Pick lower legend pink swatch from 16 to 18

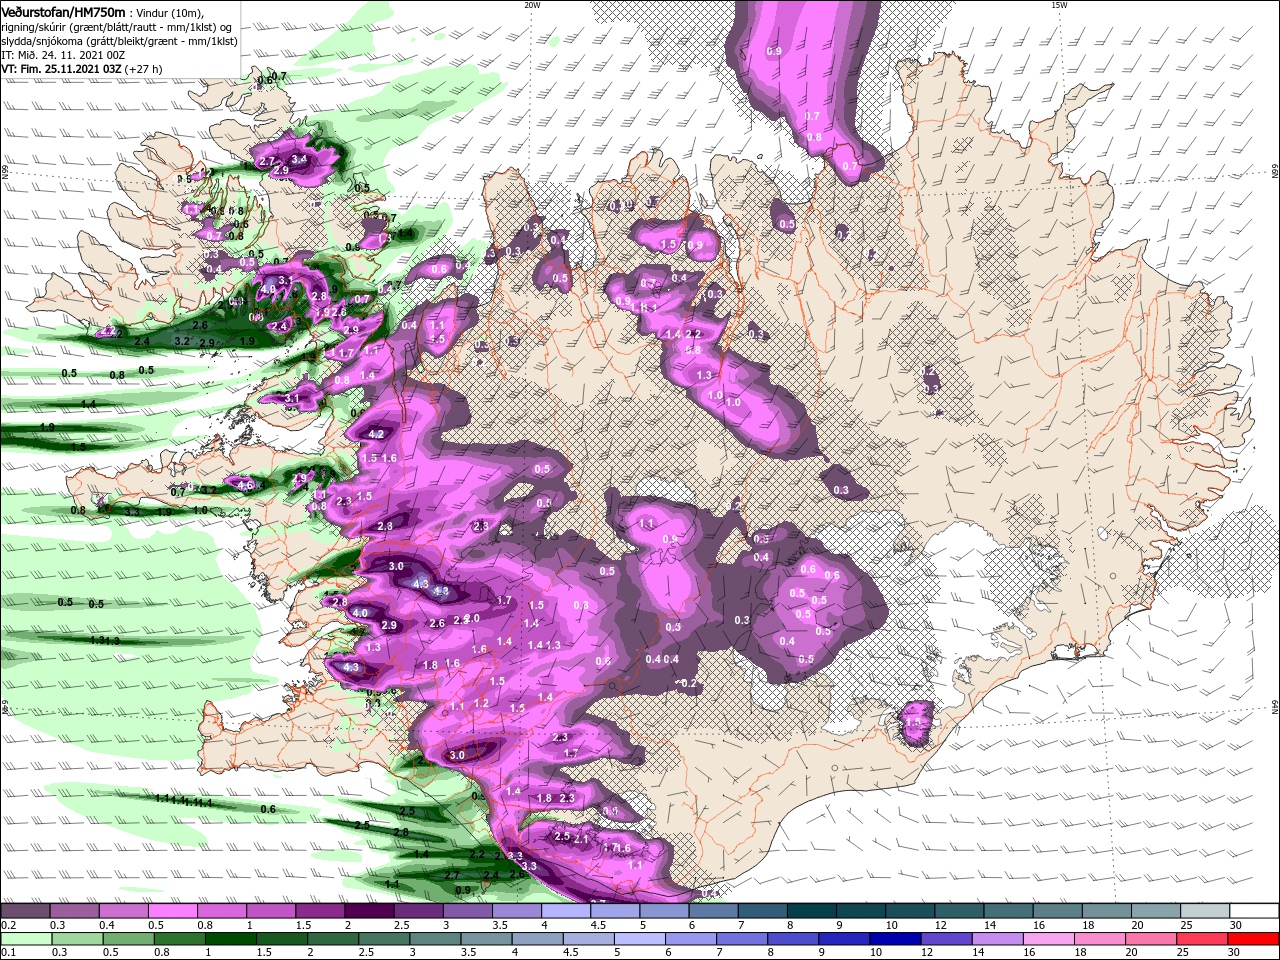1048,939
